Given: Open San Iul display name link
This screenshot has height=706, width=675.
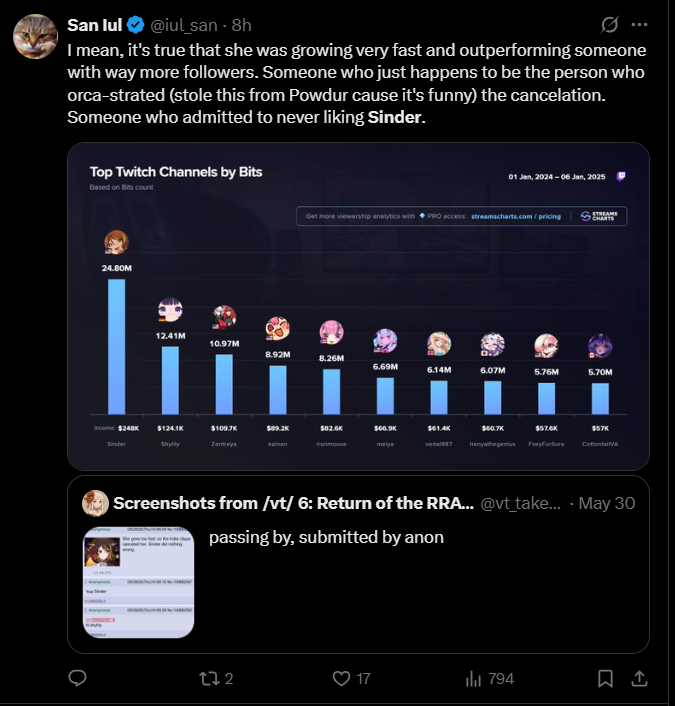Looking at the screenshot, I should (x=94, y=25).
